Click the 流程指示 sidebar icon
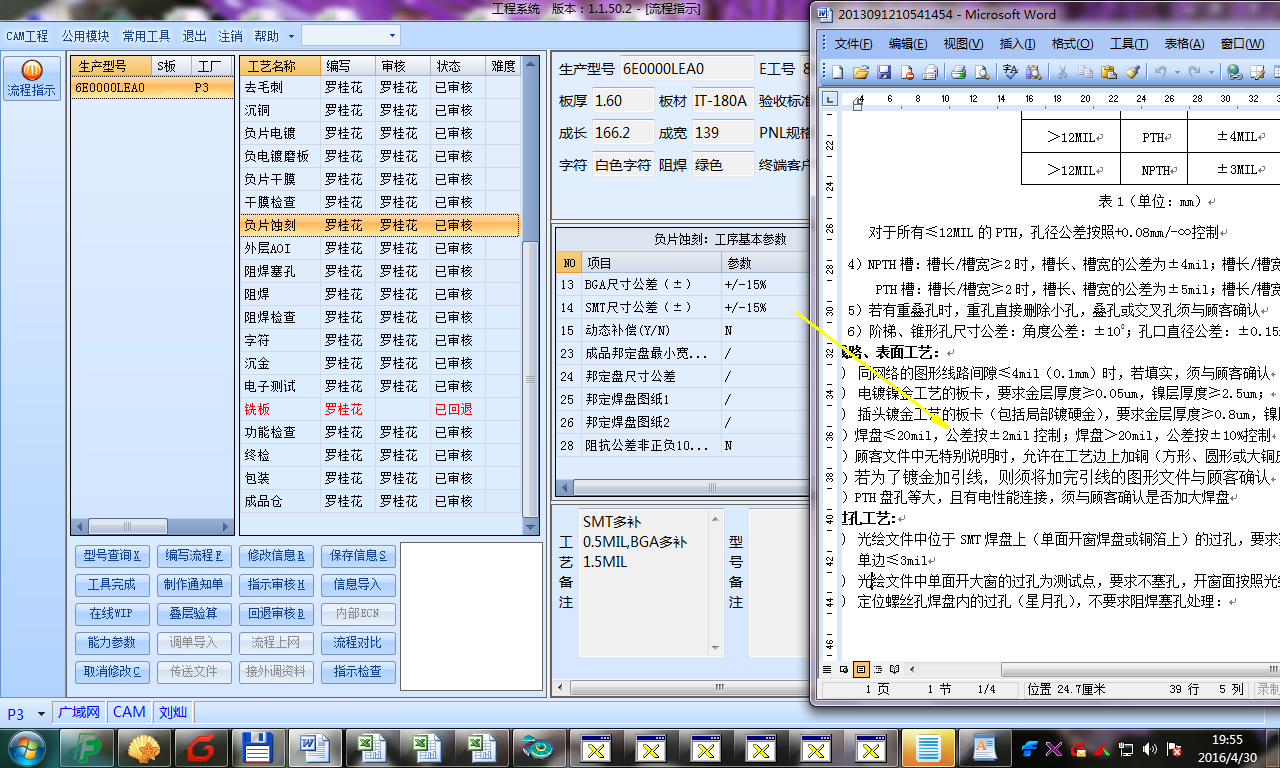The height and width of the screenshot is (768, 1280). [32, 78]
